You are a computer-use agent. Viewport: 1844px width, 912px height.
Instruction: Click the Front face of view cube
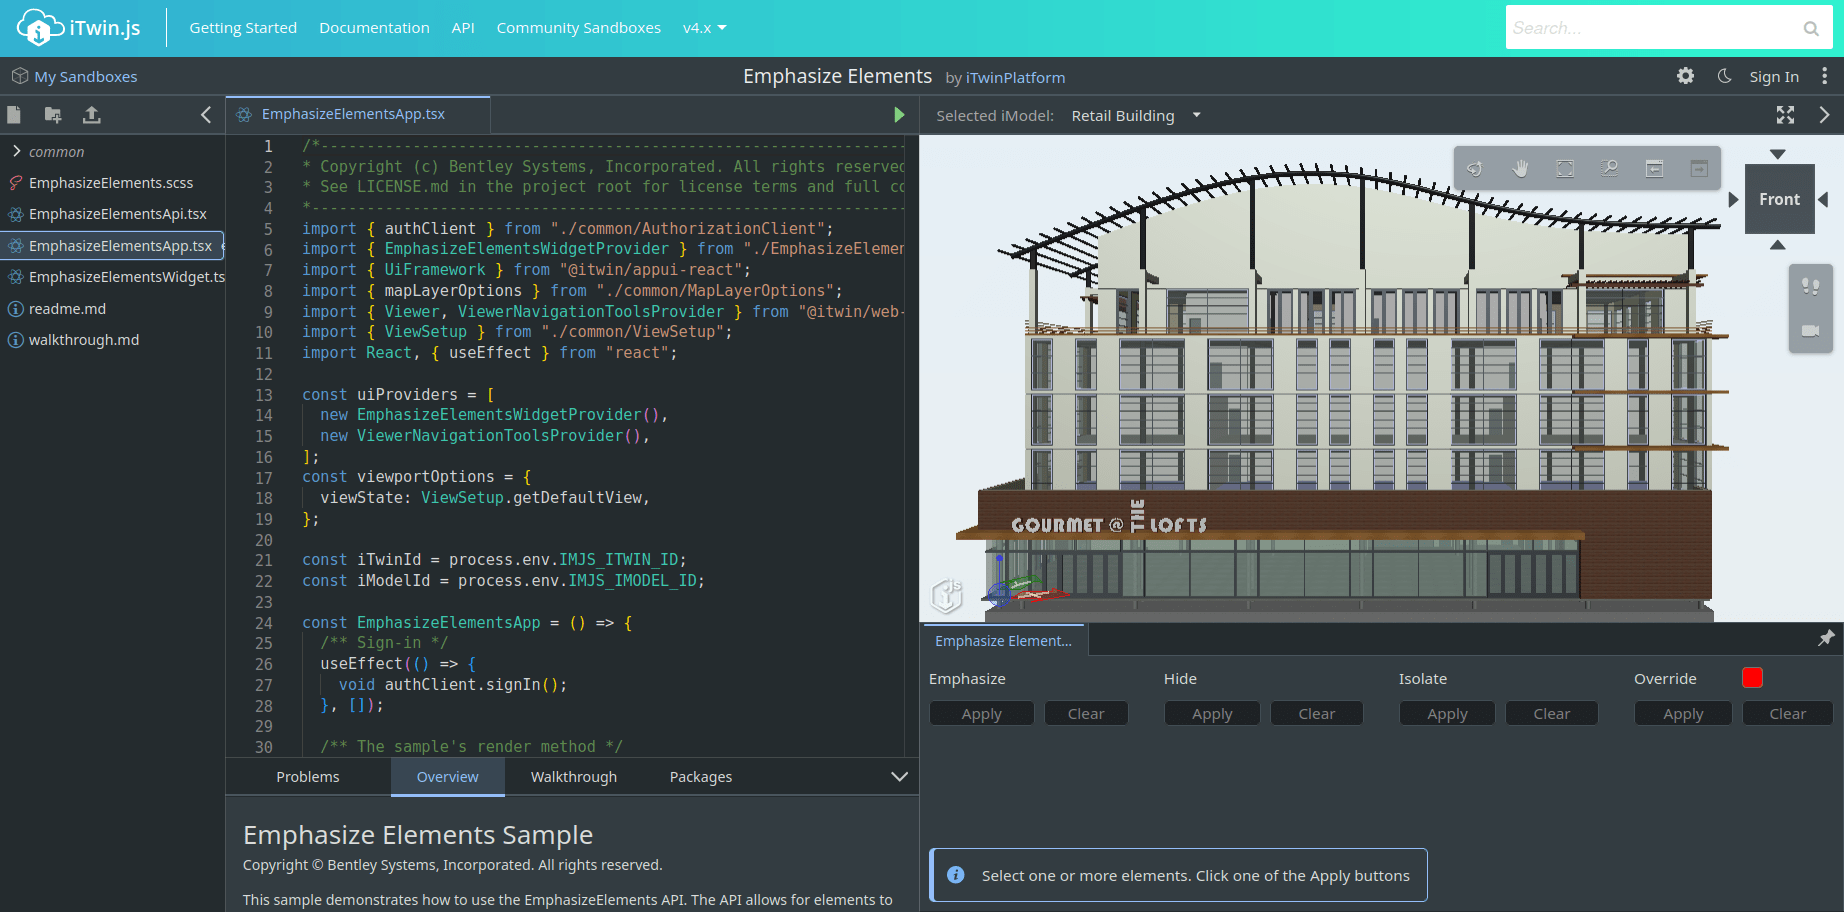point(1780,199)
